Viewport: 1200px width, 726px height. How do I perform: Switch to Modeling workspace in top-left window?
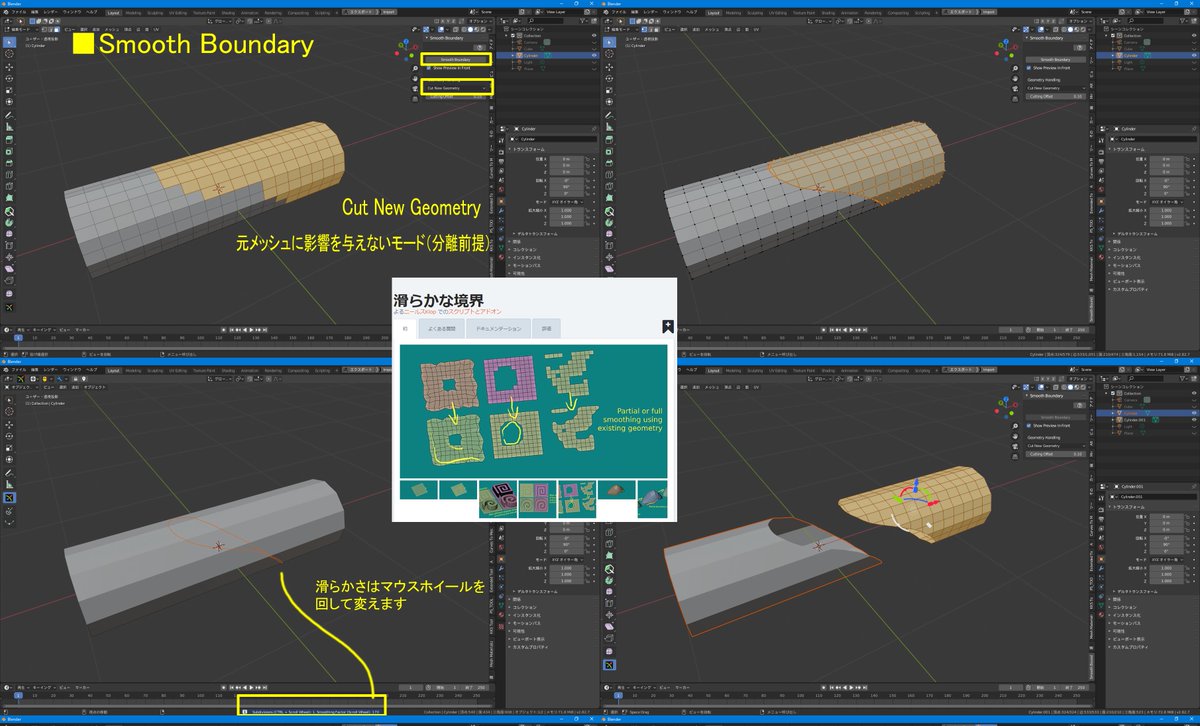pos(134,12)
